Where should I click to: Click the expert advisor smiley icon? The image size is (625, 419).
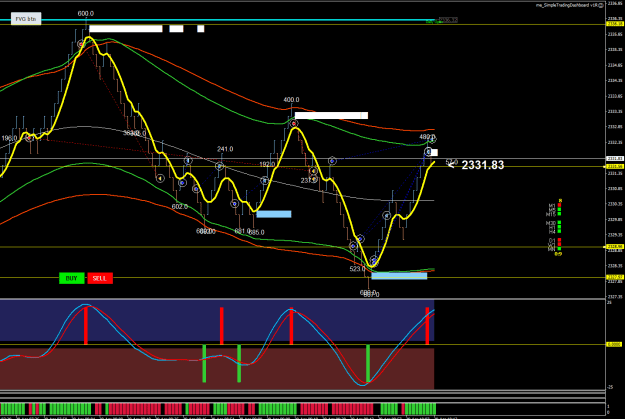pos(601,5)
